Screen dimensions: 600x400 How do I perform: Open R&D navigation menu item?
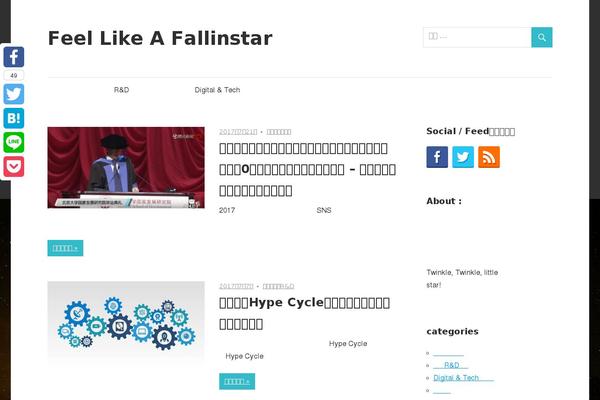pos(121,90)
